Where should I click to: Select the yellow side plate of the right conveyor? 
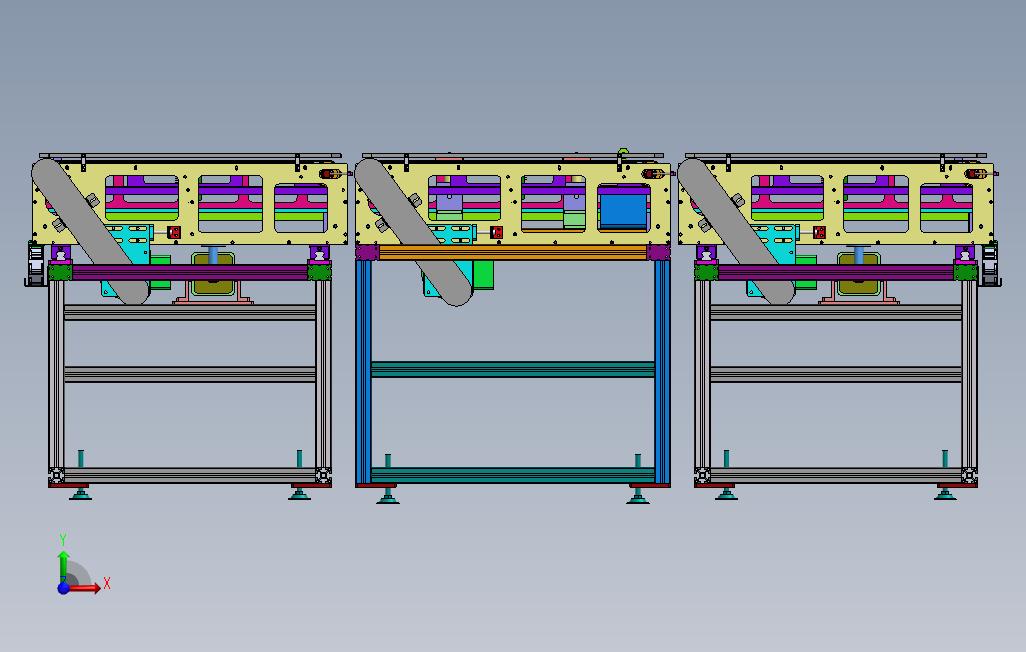click(836, 203)
